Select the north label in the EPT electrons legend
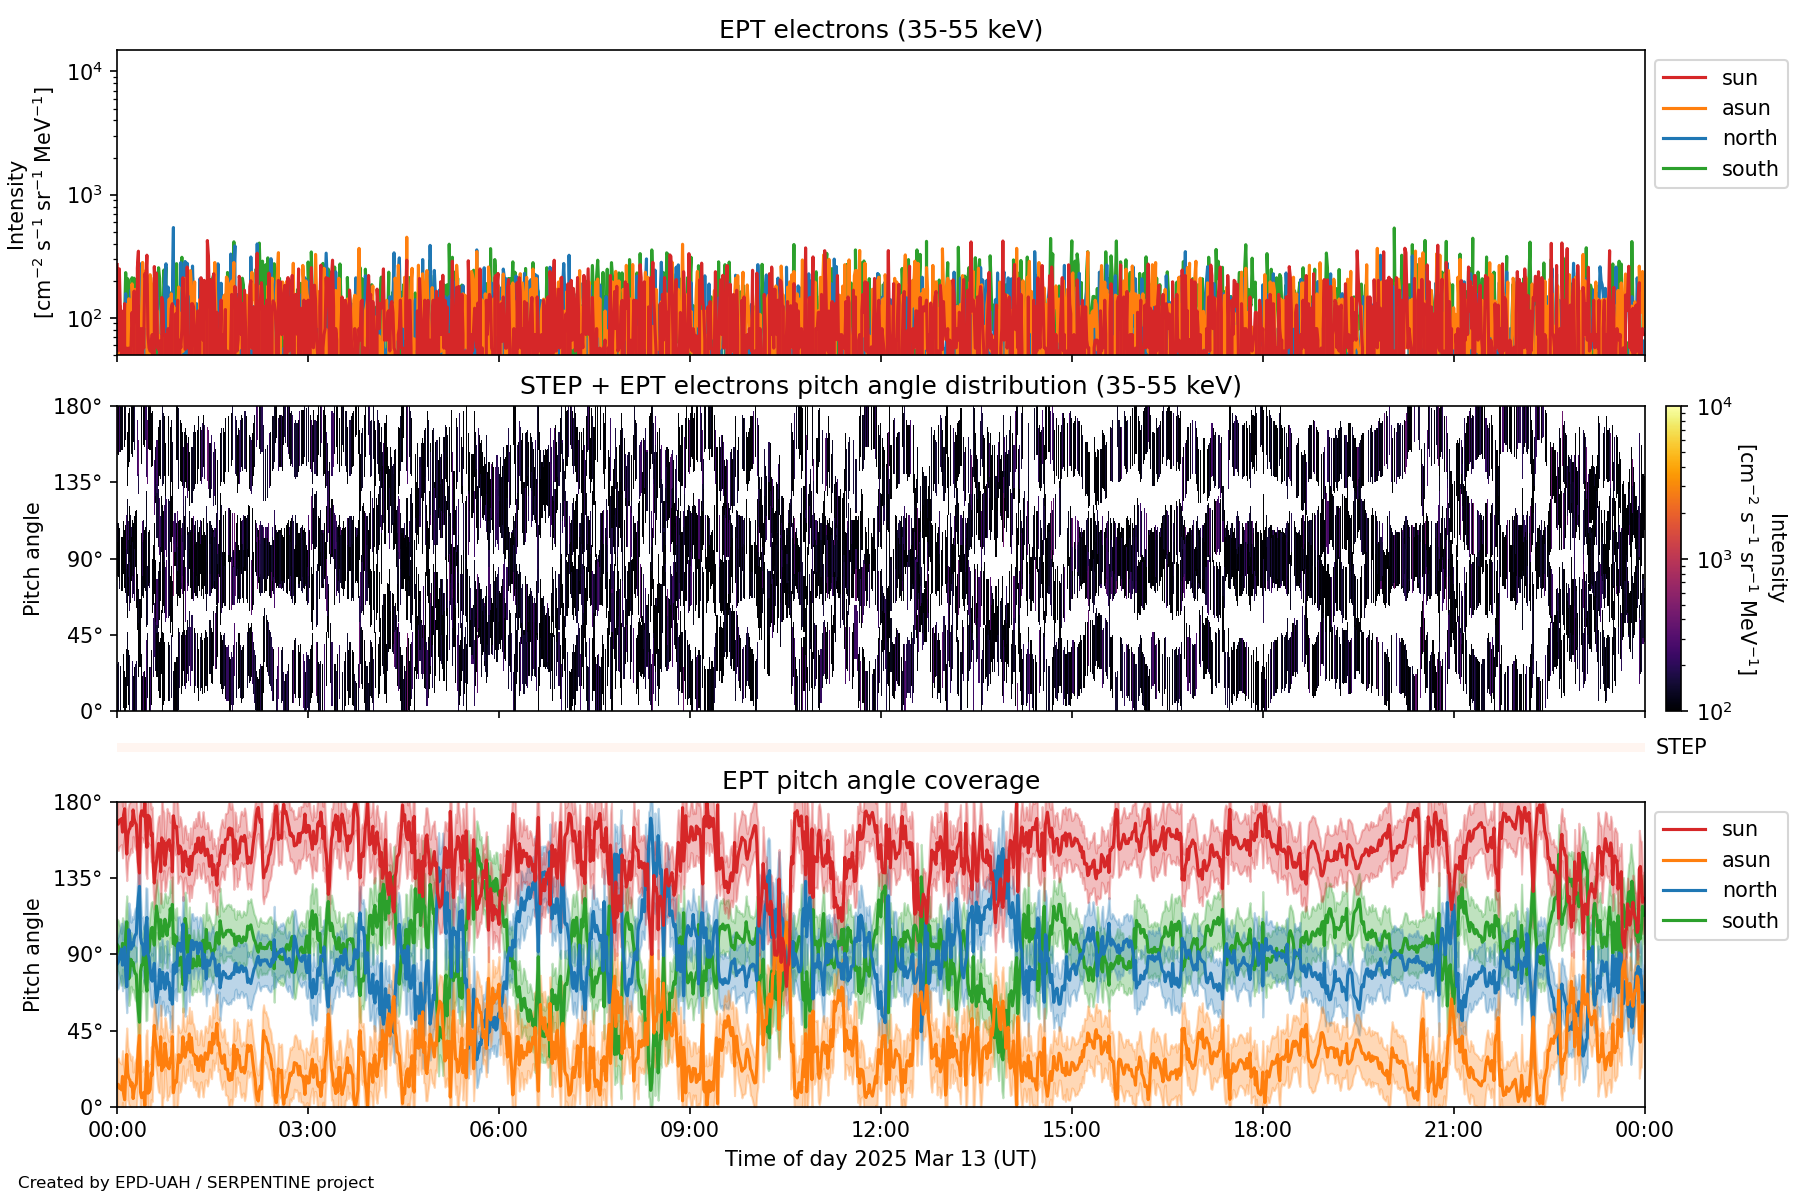This screenshot has height=1200, width=1800. coord(1749,138)
